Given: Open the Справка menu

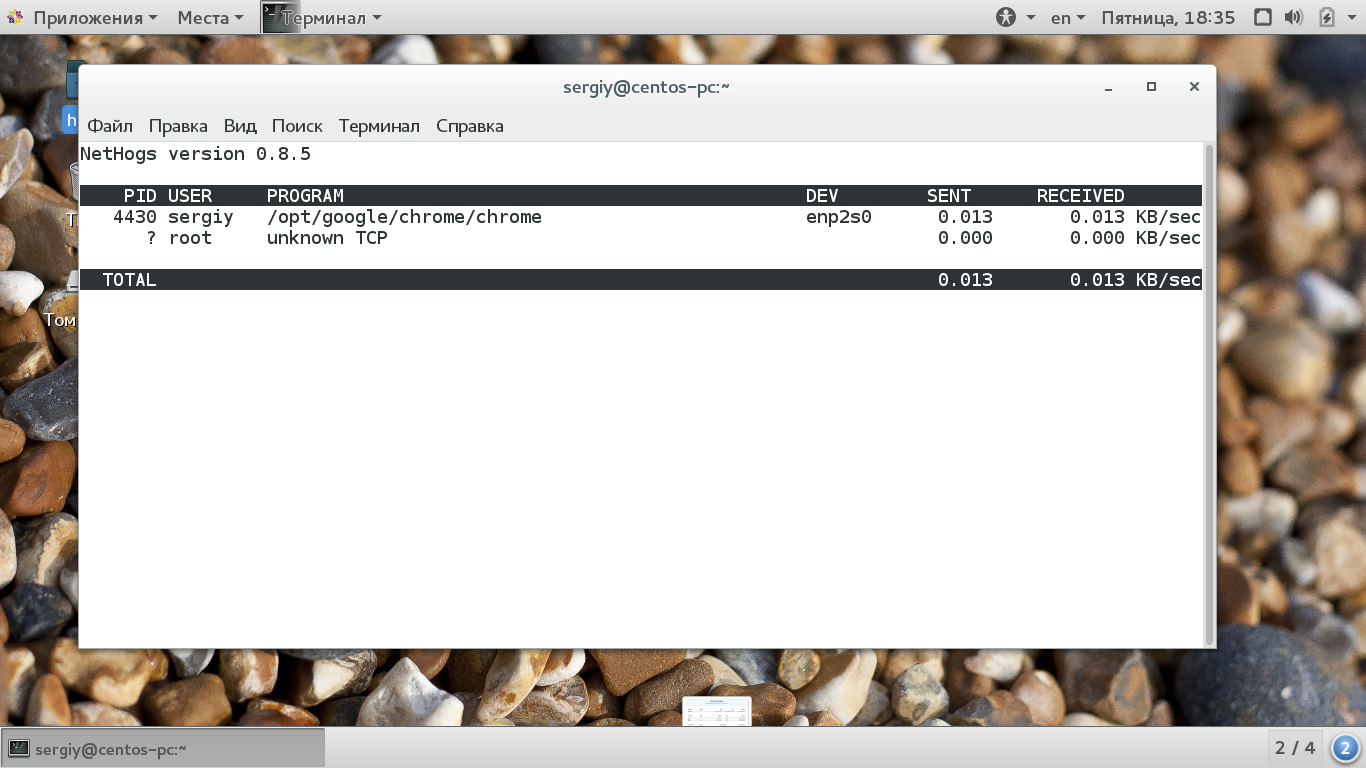Looking at the screenshot, I should pos(470,126).
